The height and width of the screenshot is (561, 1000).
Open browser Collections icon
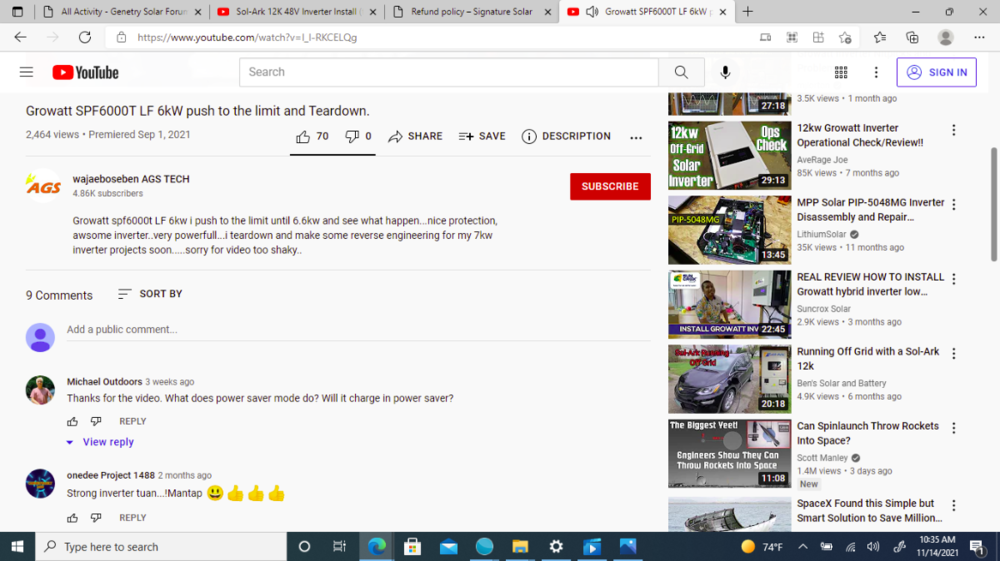tap(912, 38)
